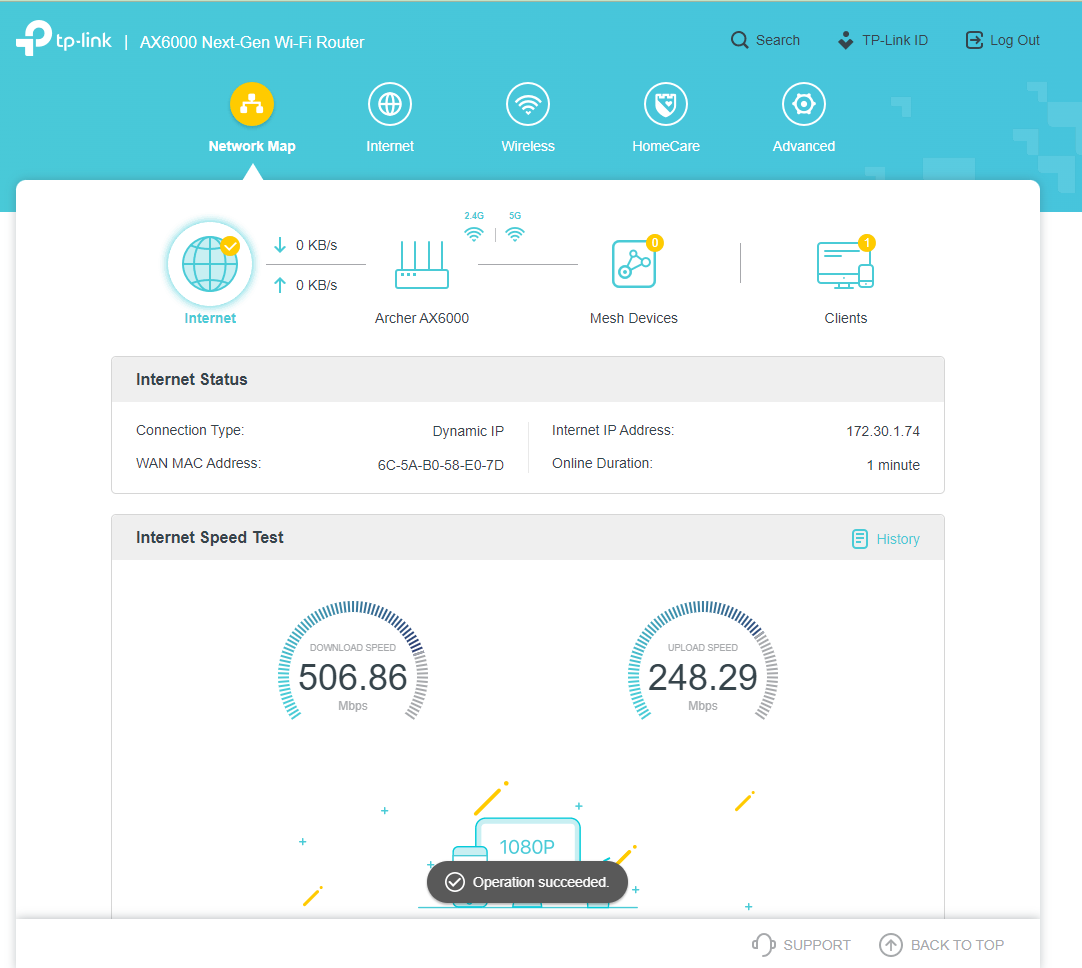
Task: Select the Internet globe in network map
Action: coord(210,264)
